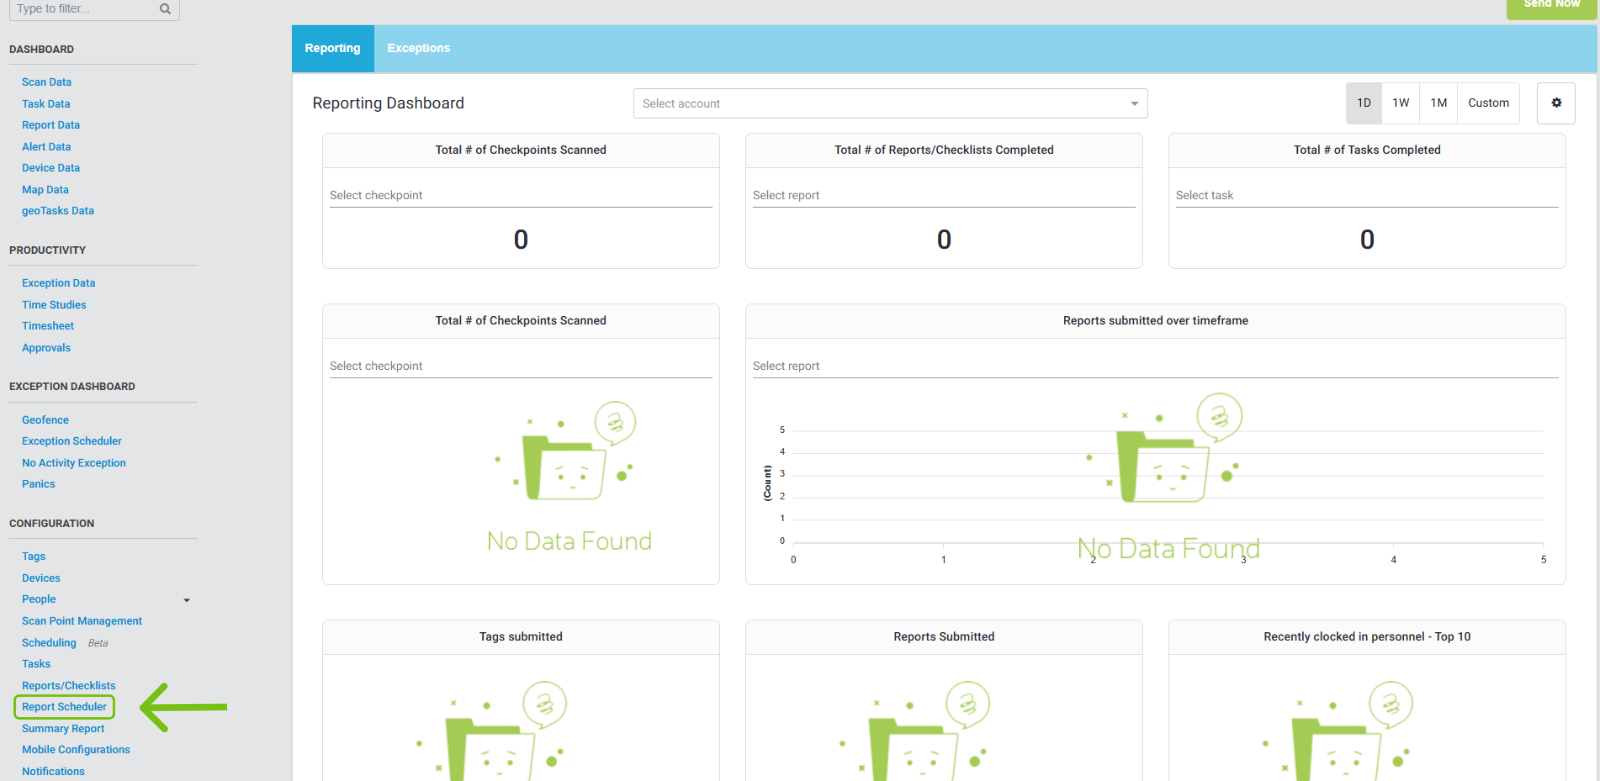Click the Type to filter input field
The image size is (1600, 781).
83,9
